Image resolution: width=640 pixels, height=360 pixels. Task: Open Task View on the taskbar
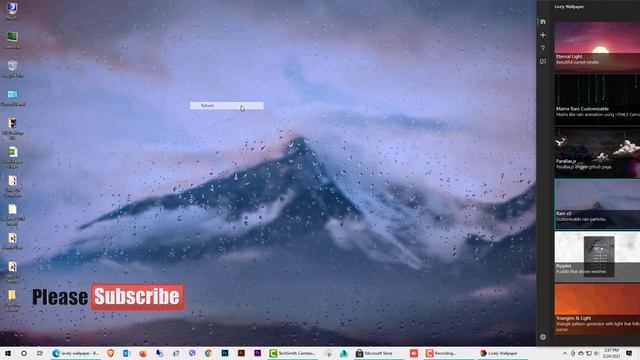[40, 353]
